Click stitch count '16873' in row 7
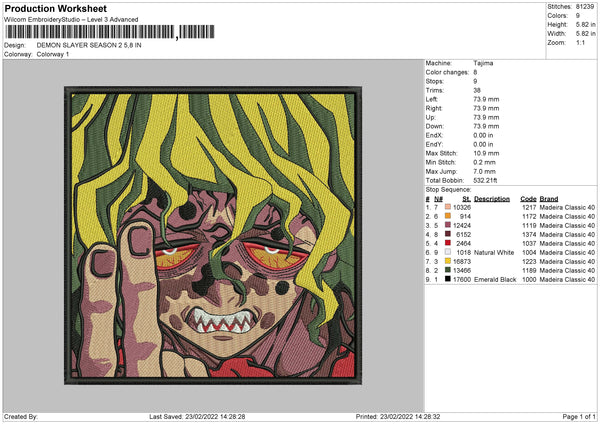 462,261
